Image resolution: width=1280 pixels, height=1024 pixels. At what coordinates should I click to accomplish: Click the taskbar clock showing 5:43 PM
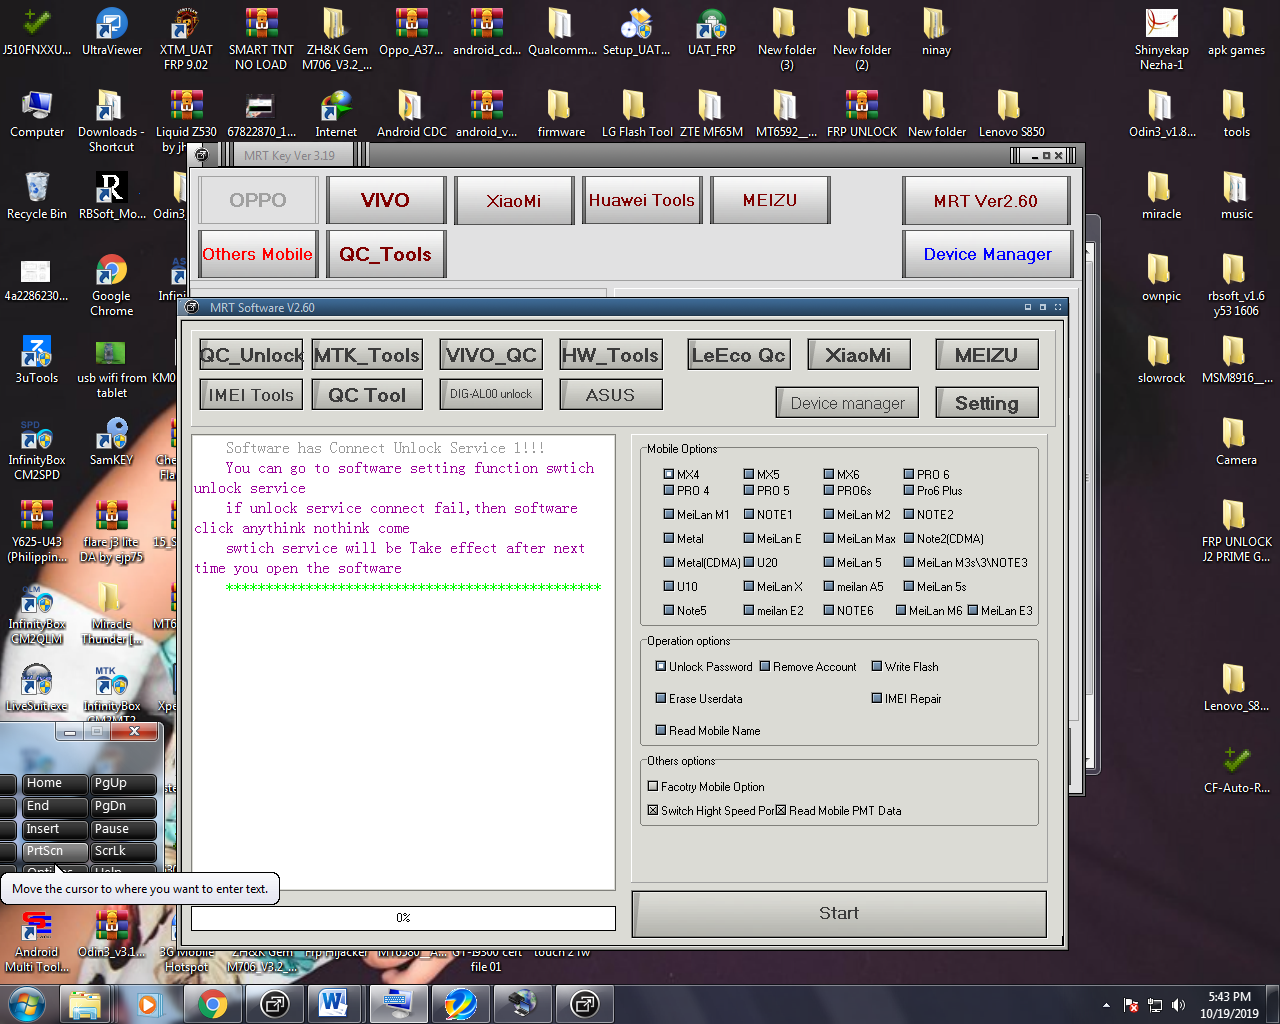tap(1229, 1005)
